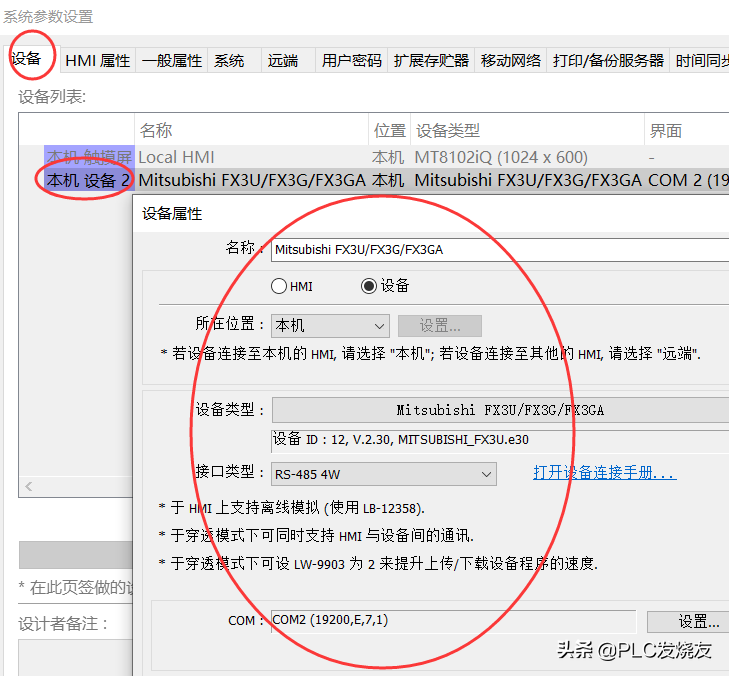The height and width of the screenshot is (676, 729).
Task: Click the Mitsubishi FX3U/FX3G/FX3GA device type button
Action: [x=500, y=410]
